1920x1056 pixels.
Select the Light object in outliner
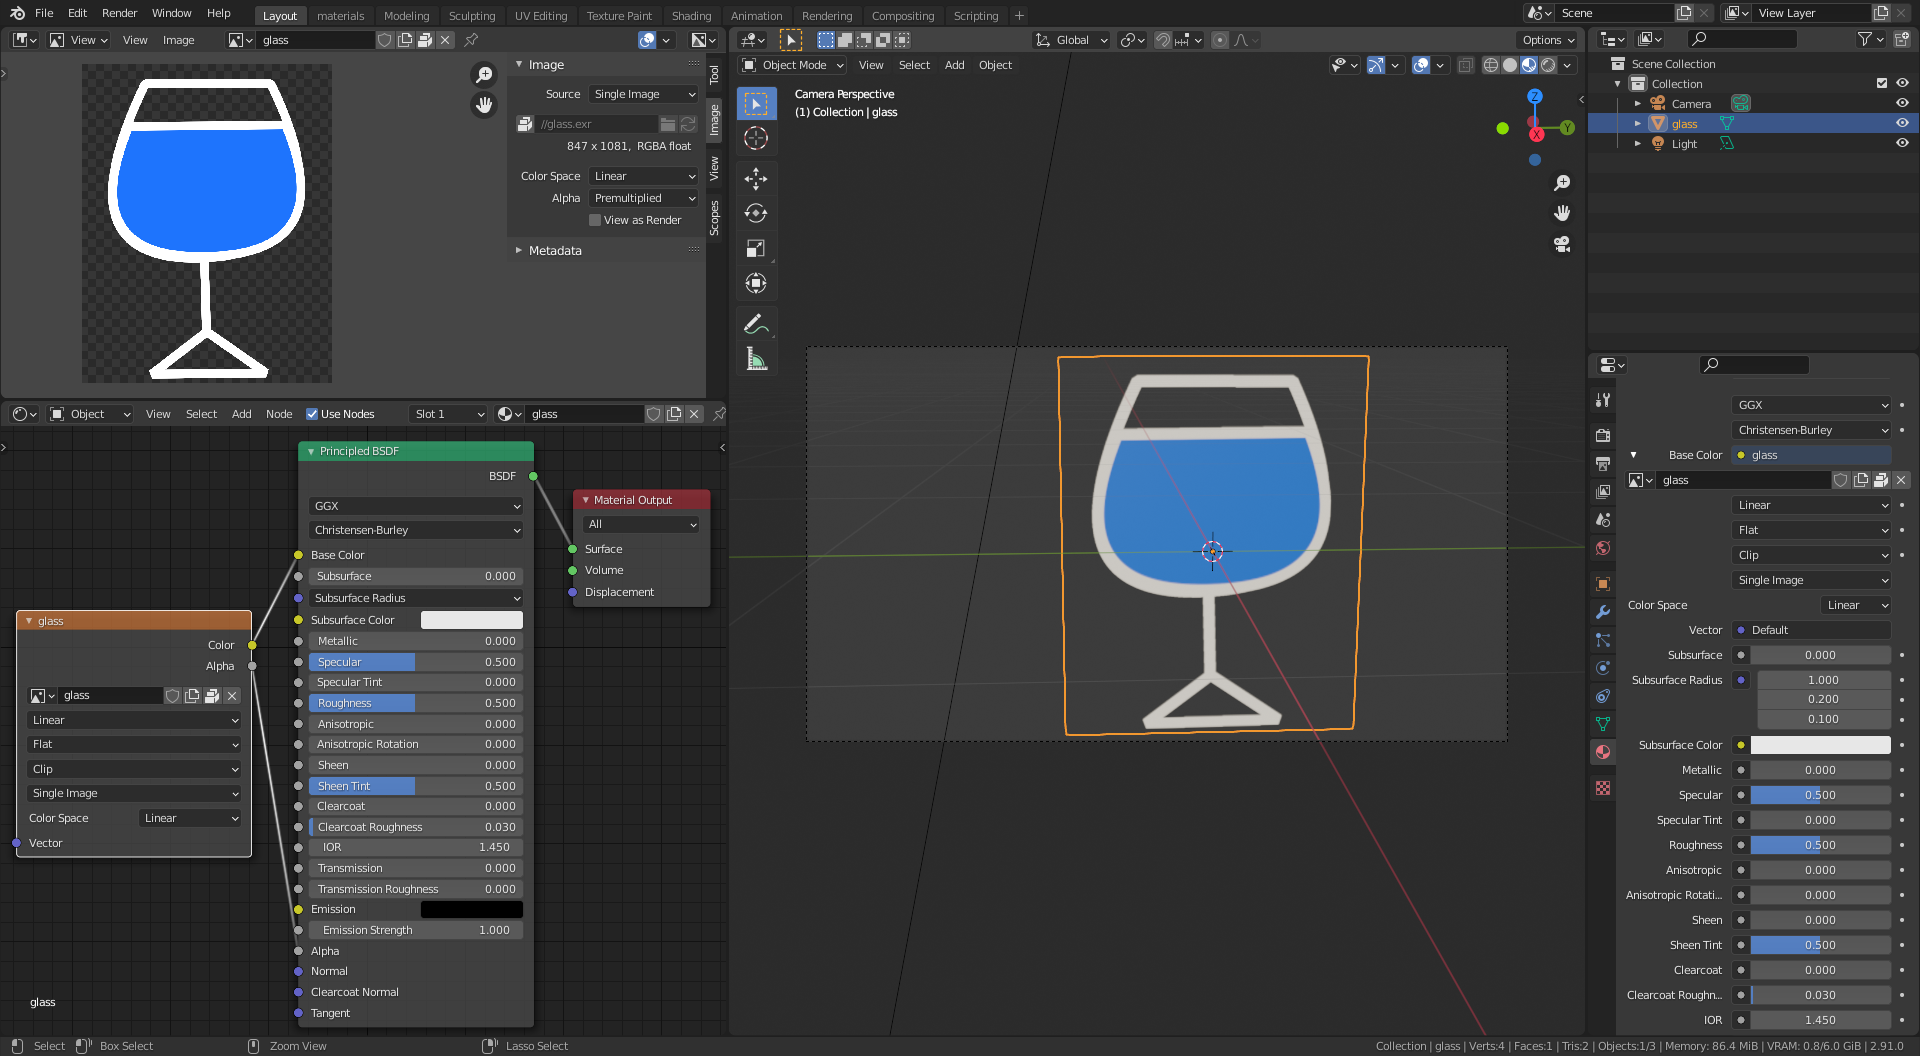tap(1684, 143)
